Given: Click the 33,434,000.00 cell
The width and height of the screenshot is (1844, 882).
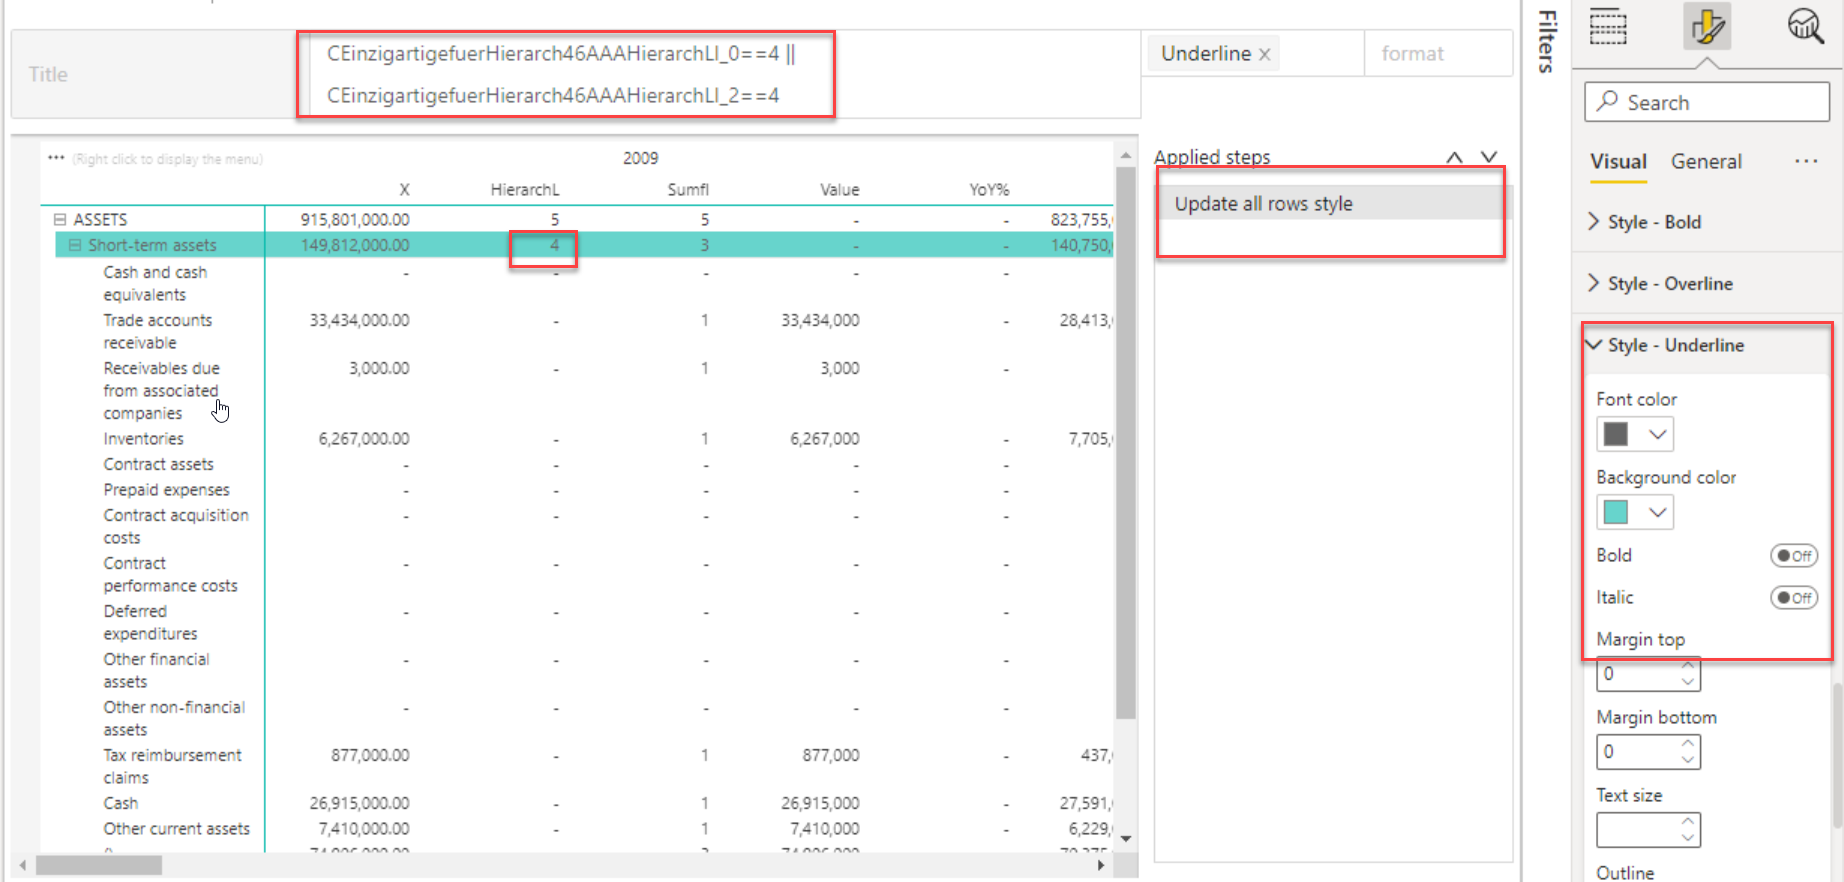Looking at the screenshot, I should click(x=359, y=321).
